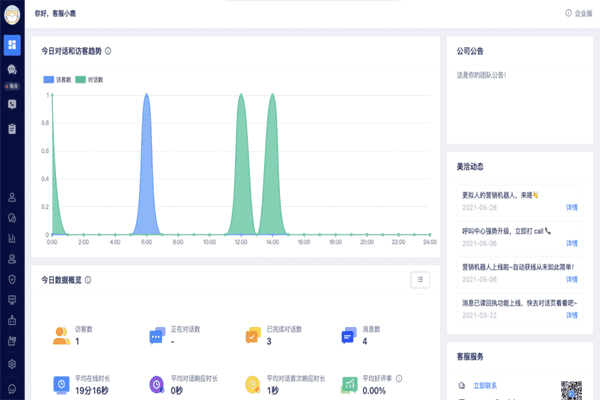Open the conversations chat bubble icon
Viewport: 600px width, 400px height.
pyautogui.click(x=12, y=69)
